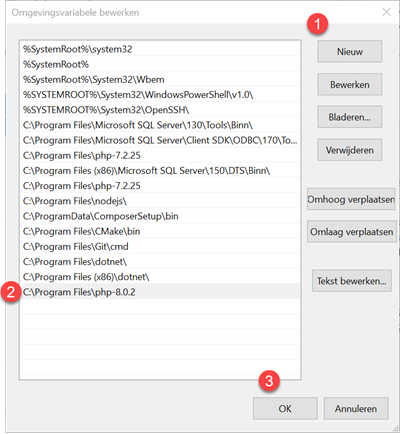
Task: Open Tekst bewerken... editor
Action: [x=352, y=281]
